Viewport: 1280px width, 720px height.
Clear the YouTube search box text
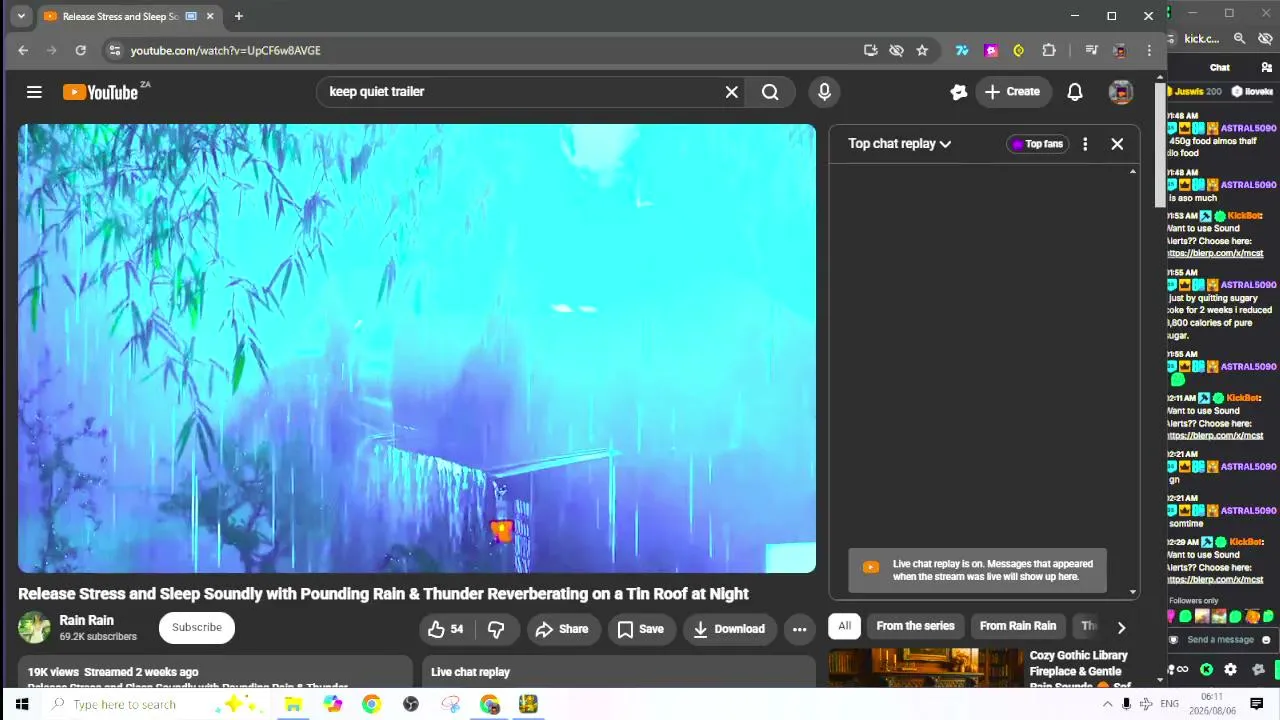point(732,92)
